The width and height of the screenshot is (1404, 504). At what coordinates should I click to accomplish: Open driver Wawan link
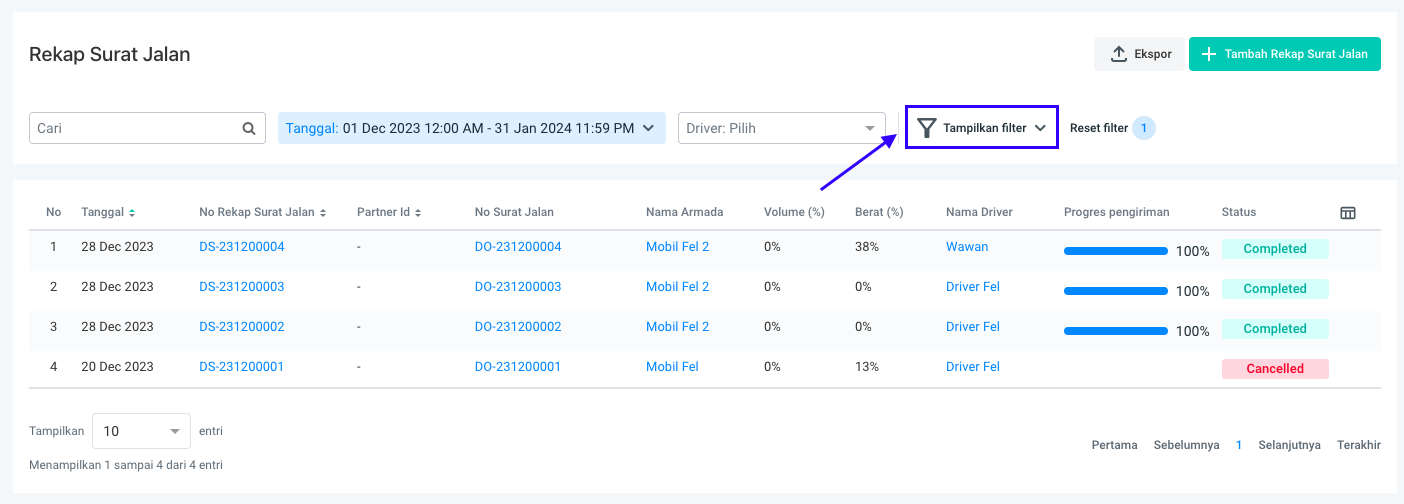pos(966,247)
